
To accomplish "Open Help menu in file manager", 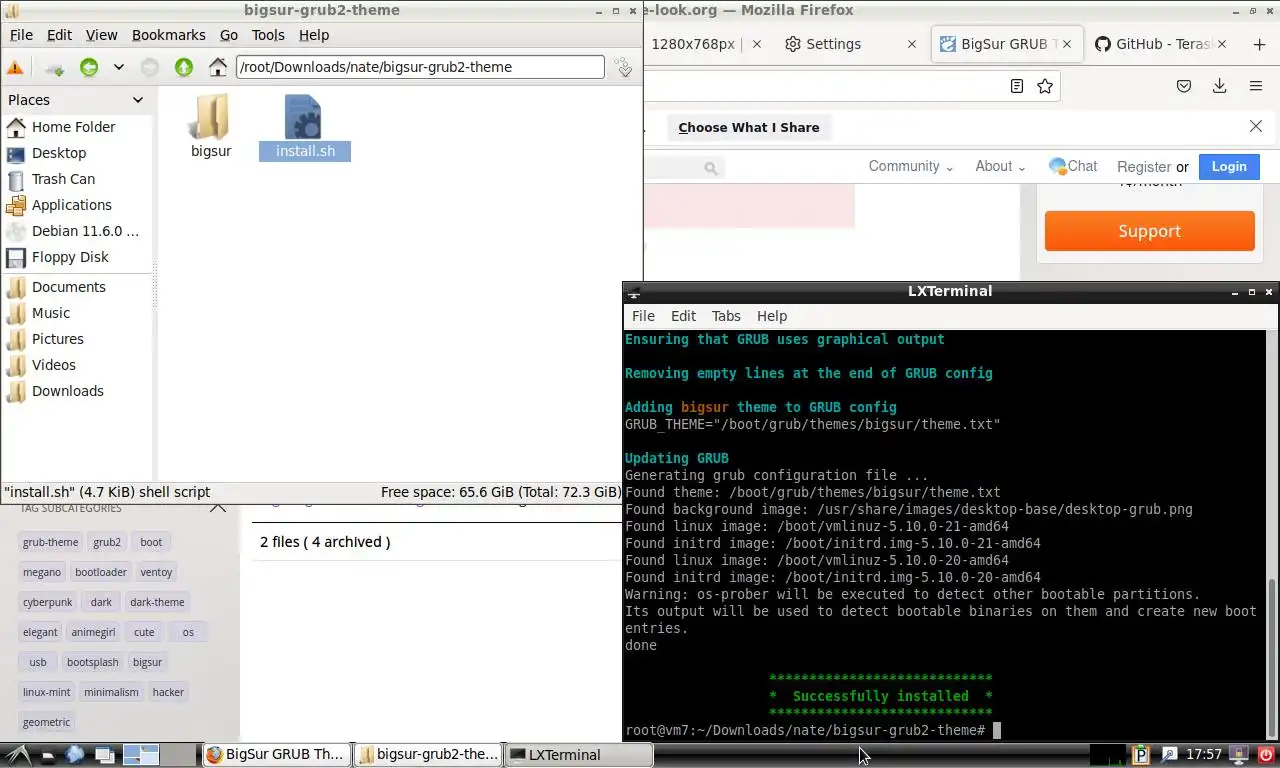I will point(313,34).
